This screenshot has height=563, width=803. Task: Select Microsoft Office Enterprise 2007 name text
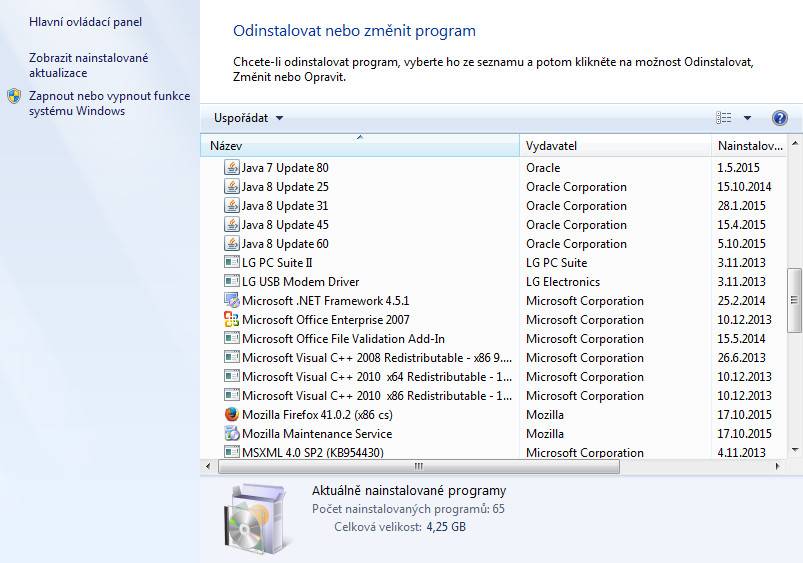pyautogui.click(x=326, y=319)
